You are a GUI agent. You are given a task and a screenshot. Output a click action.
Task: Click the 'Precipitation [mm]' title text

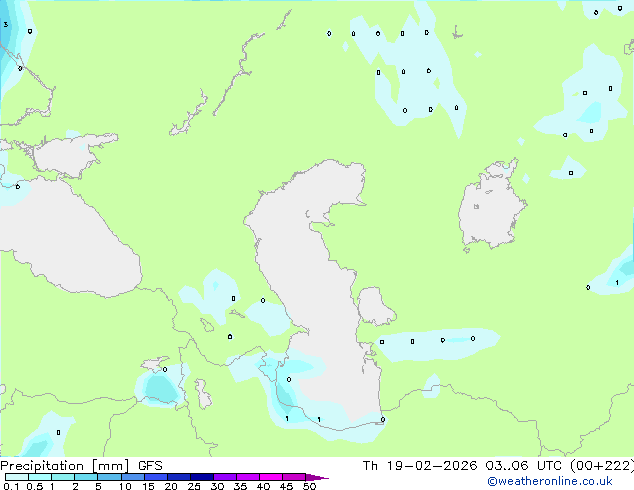point(65,466)
